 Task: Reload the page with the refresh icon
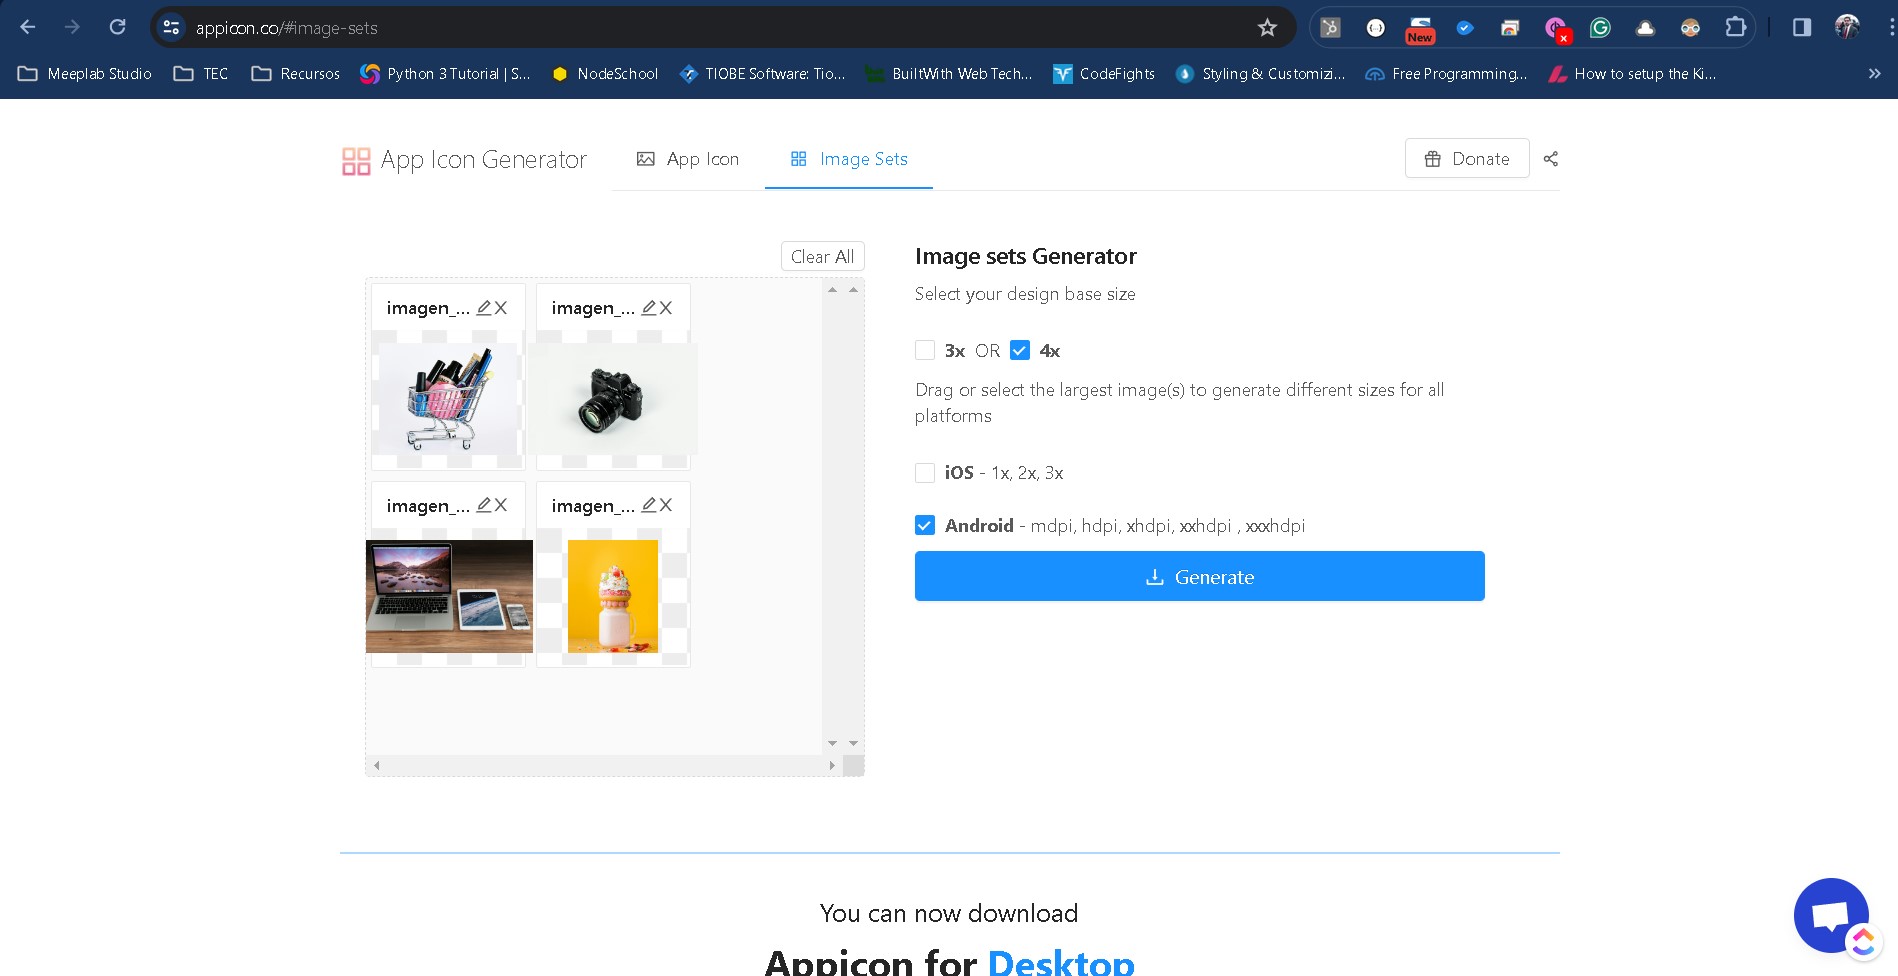click(x=117, y=28)
